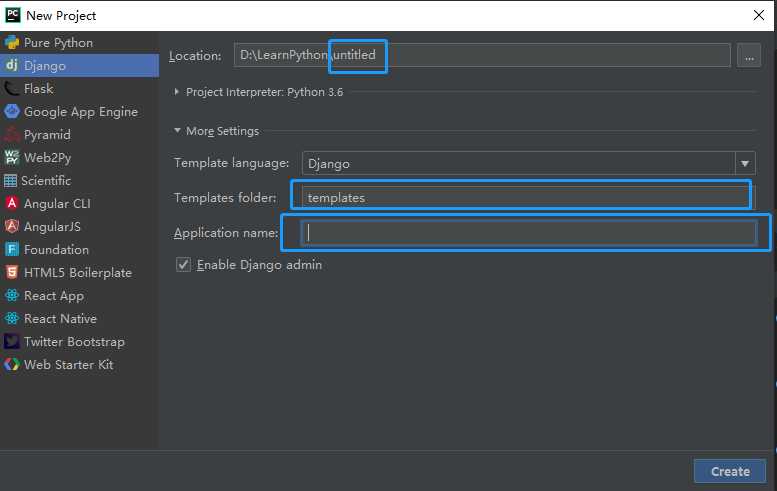Screen dimensions: 777x491
Task: Toggle Enable Django admin checkbox
Action: pos(183,265)
